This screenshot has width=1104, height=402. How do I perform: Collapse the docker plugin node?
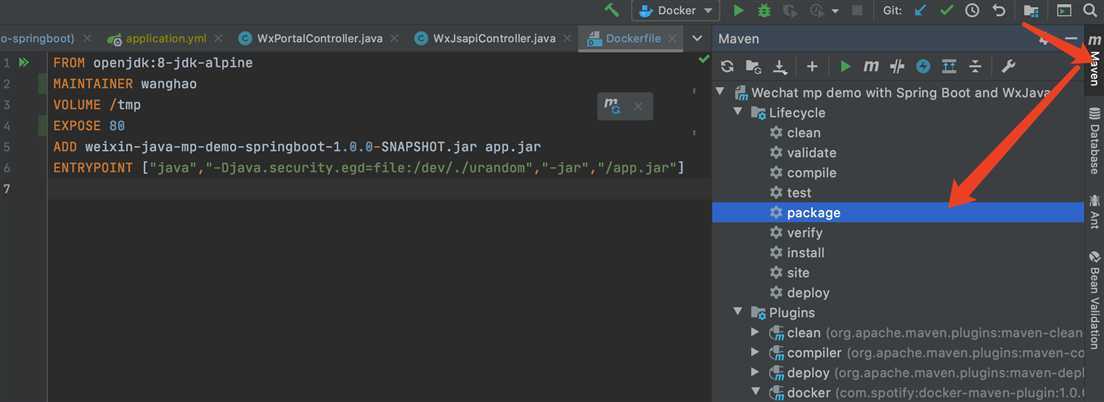click(755, 393)
